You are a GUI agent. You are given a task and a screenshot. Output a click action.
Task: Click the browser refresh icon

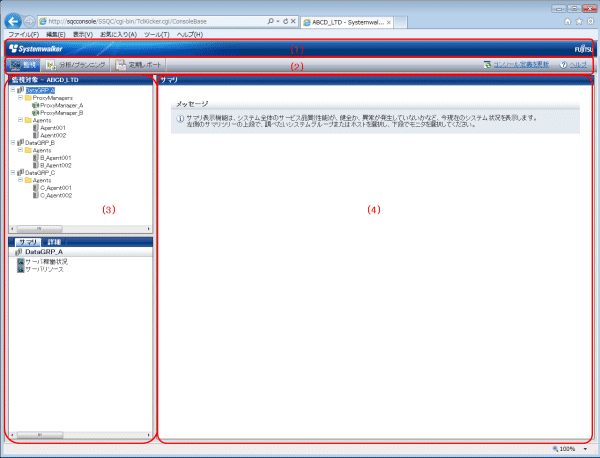point(285,21)
